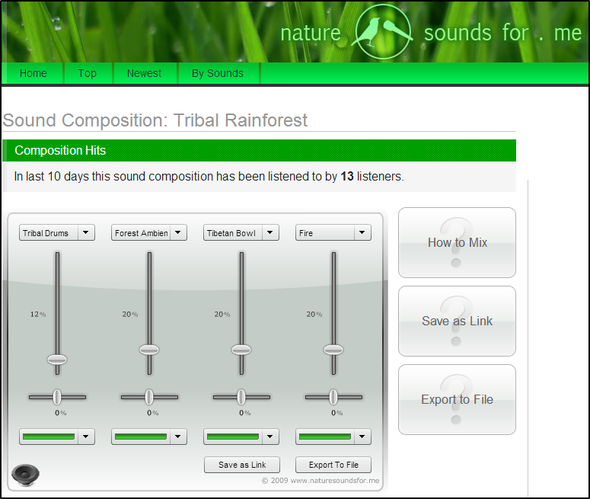Expand the Fire sound selector
590x499 pixels.
tap(333, 233)
